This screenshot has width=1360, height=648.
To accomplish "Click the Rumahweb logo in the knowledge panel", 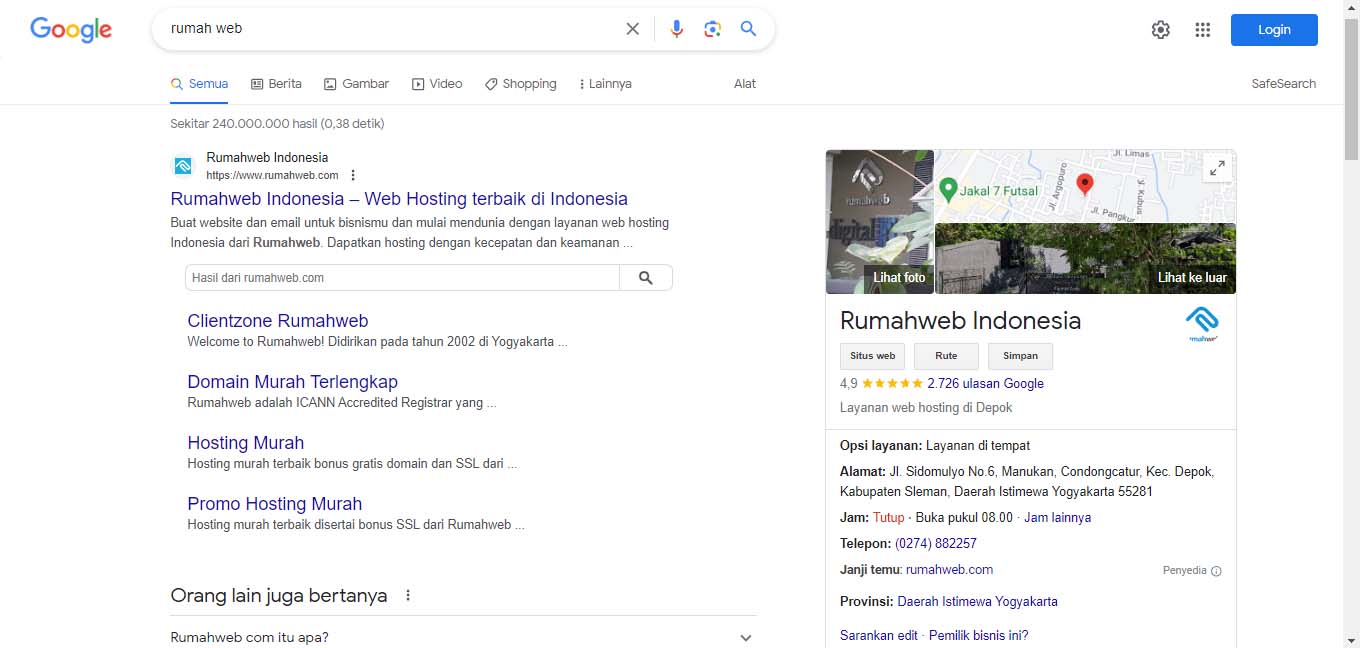I will pos(1201,324).
